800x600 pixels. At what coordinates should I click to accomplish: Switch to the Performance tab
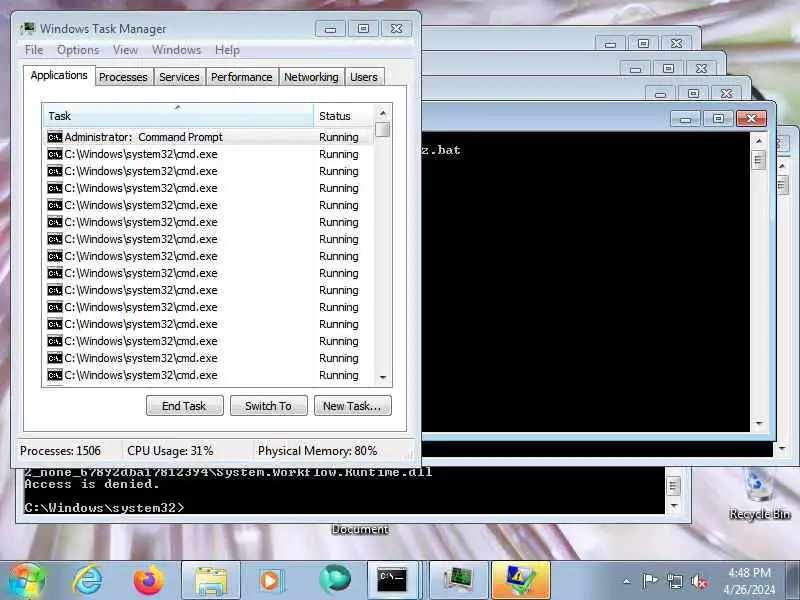[x=242, y=77]
